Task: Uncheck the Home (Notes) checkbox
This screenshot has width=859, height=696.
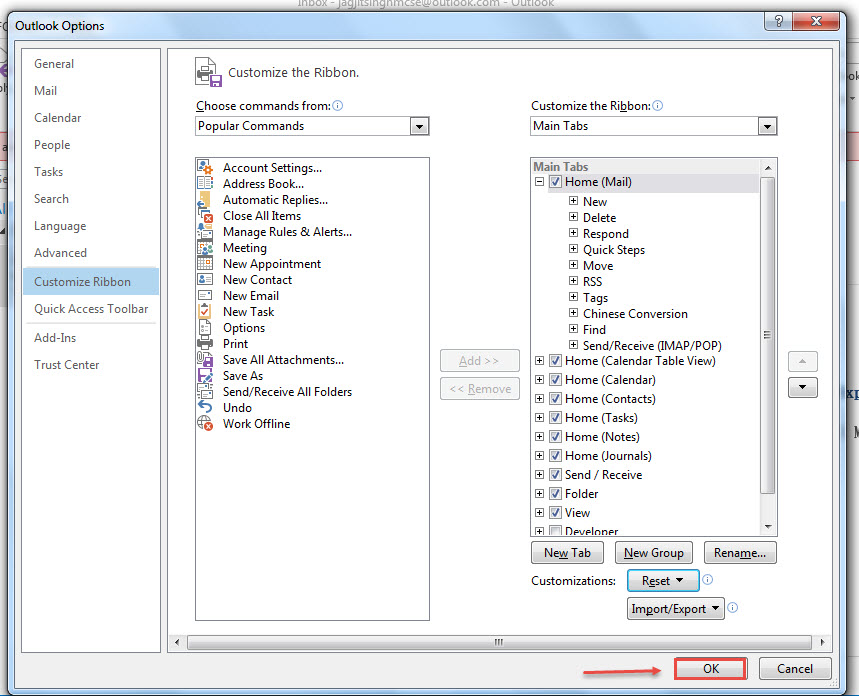Action: [x=555, y=437]
